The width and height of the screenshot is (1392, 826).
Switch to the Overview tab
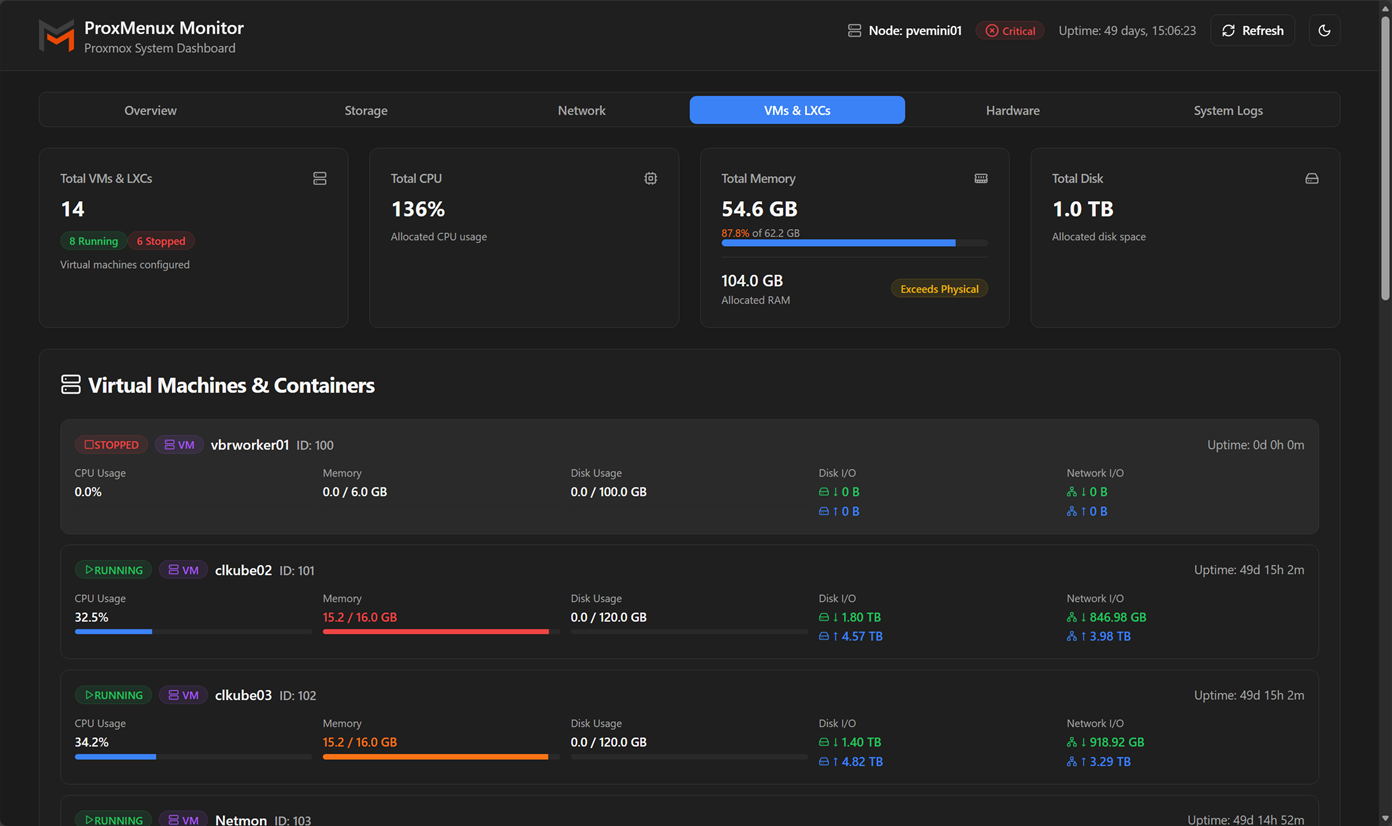[x=150, y=110]
